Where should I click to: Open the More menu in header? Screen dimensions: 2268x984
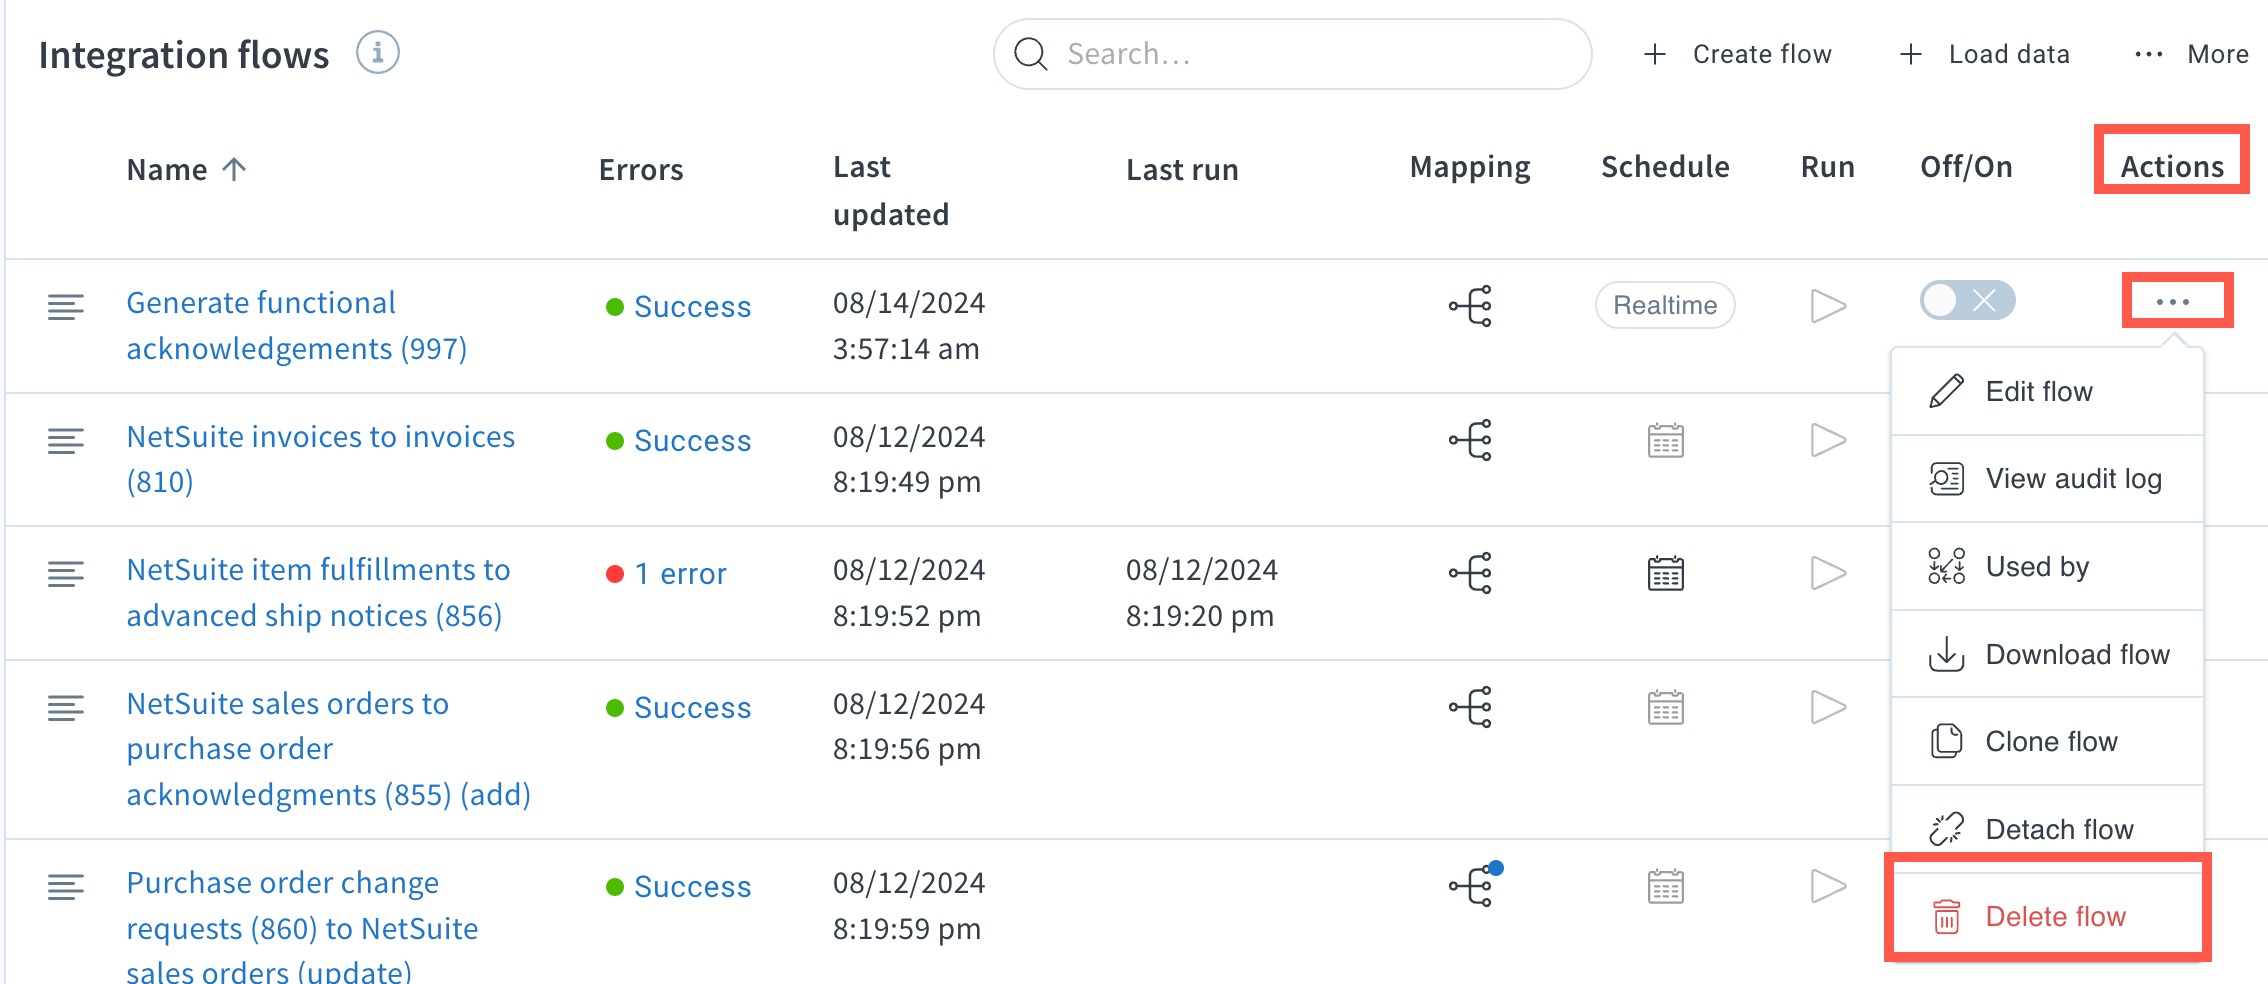pos(2191,54)
